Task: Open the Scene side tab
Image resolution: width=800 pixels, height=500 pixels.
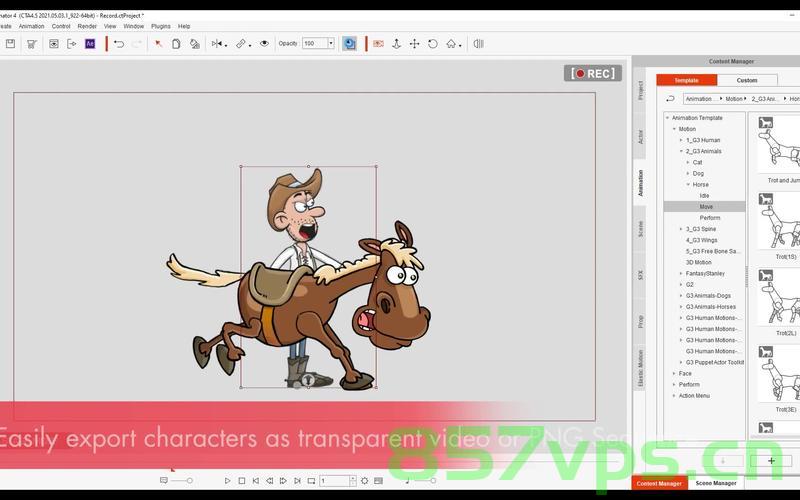Action: coord(640,229)
